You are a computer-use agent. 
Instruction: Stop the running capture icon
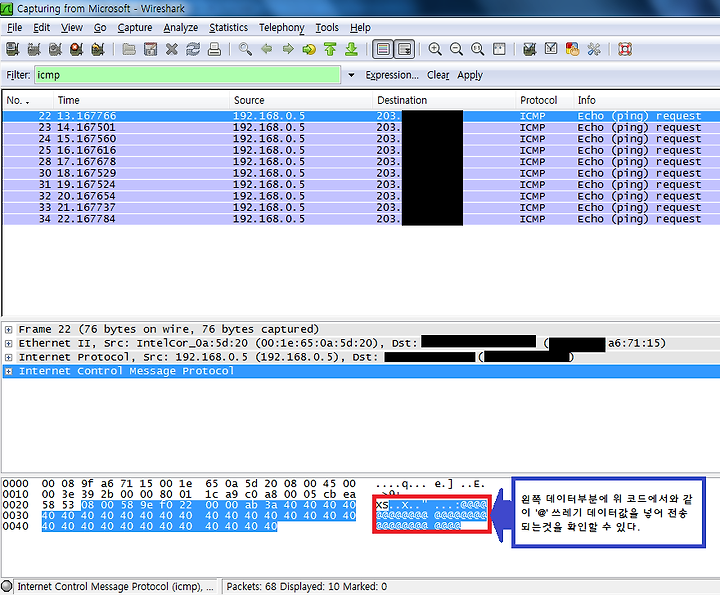click(x=76, y=49)
